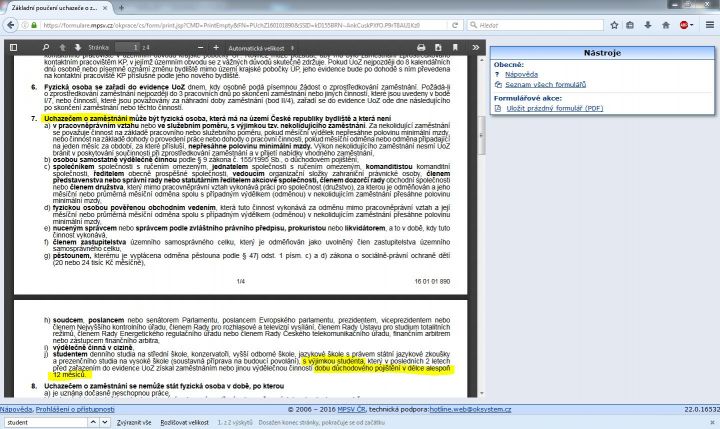
Task: Click the 1/4 page indicator text
Action: 241,281
